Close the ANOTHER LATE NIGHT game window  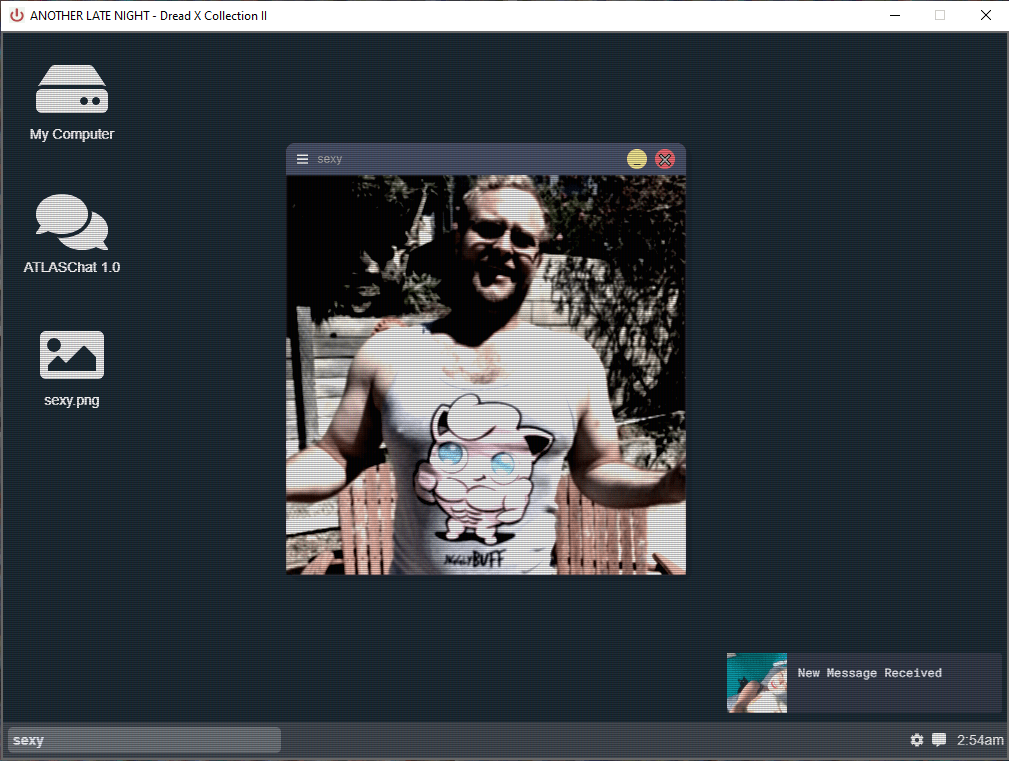coord(985,15)
